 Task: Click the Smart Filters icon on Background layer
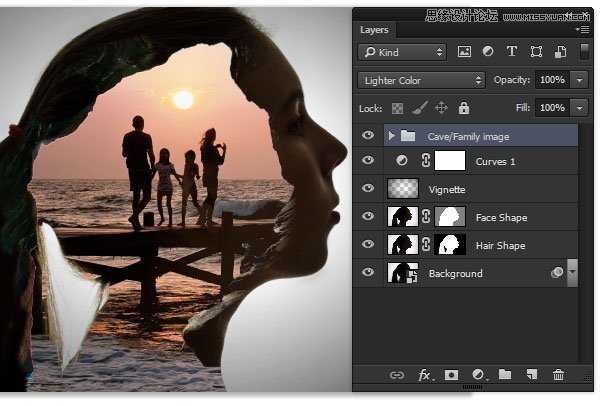pos(557,272)
